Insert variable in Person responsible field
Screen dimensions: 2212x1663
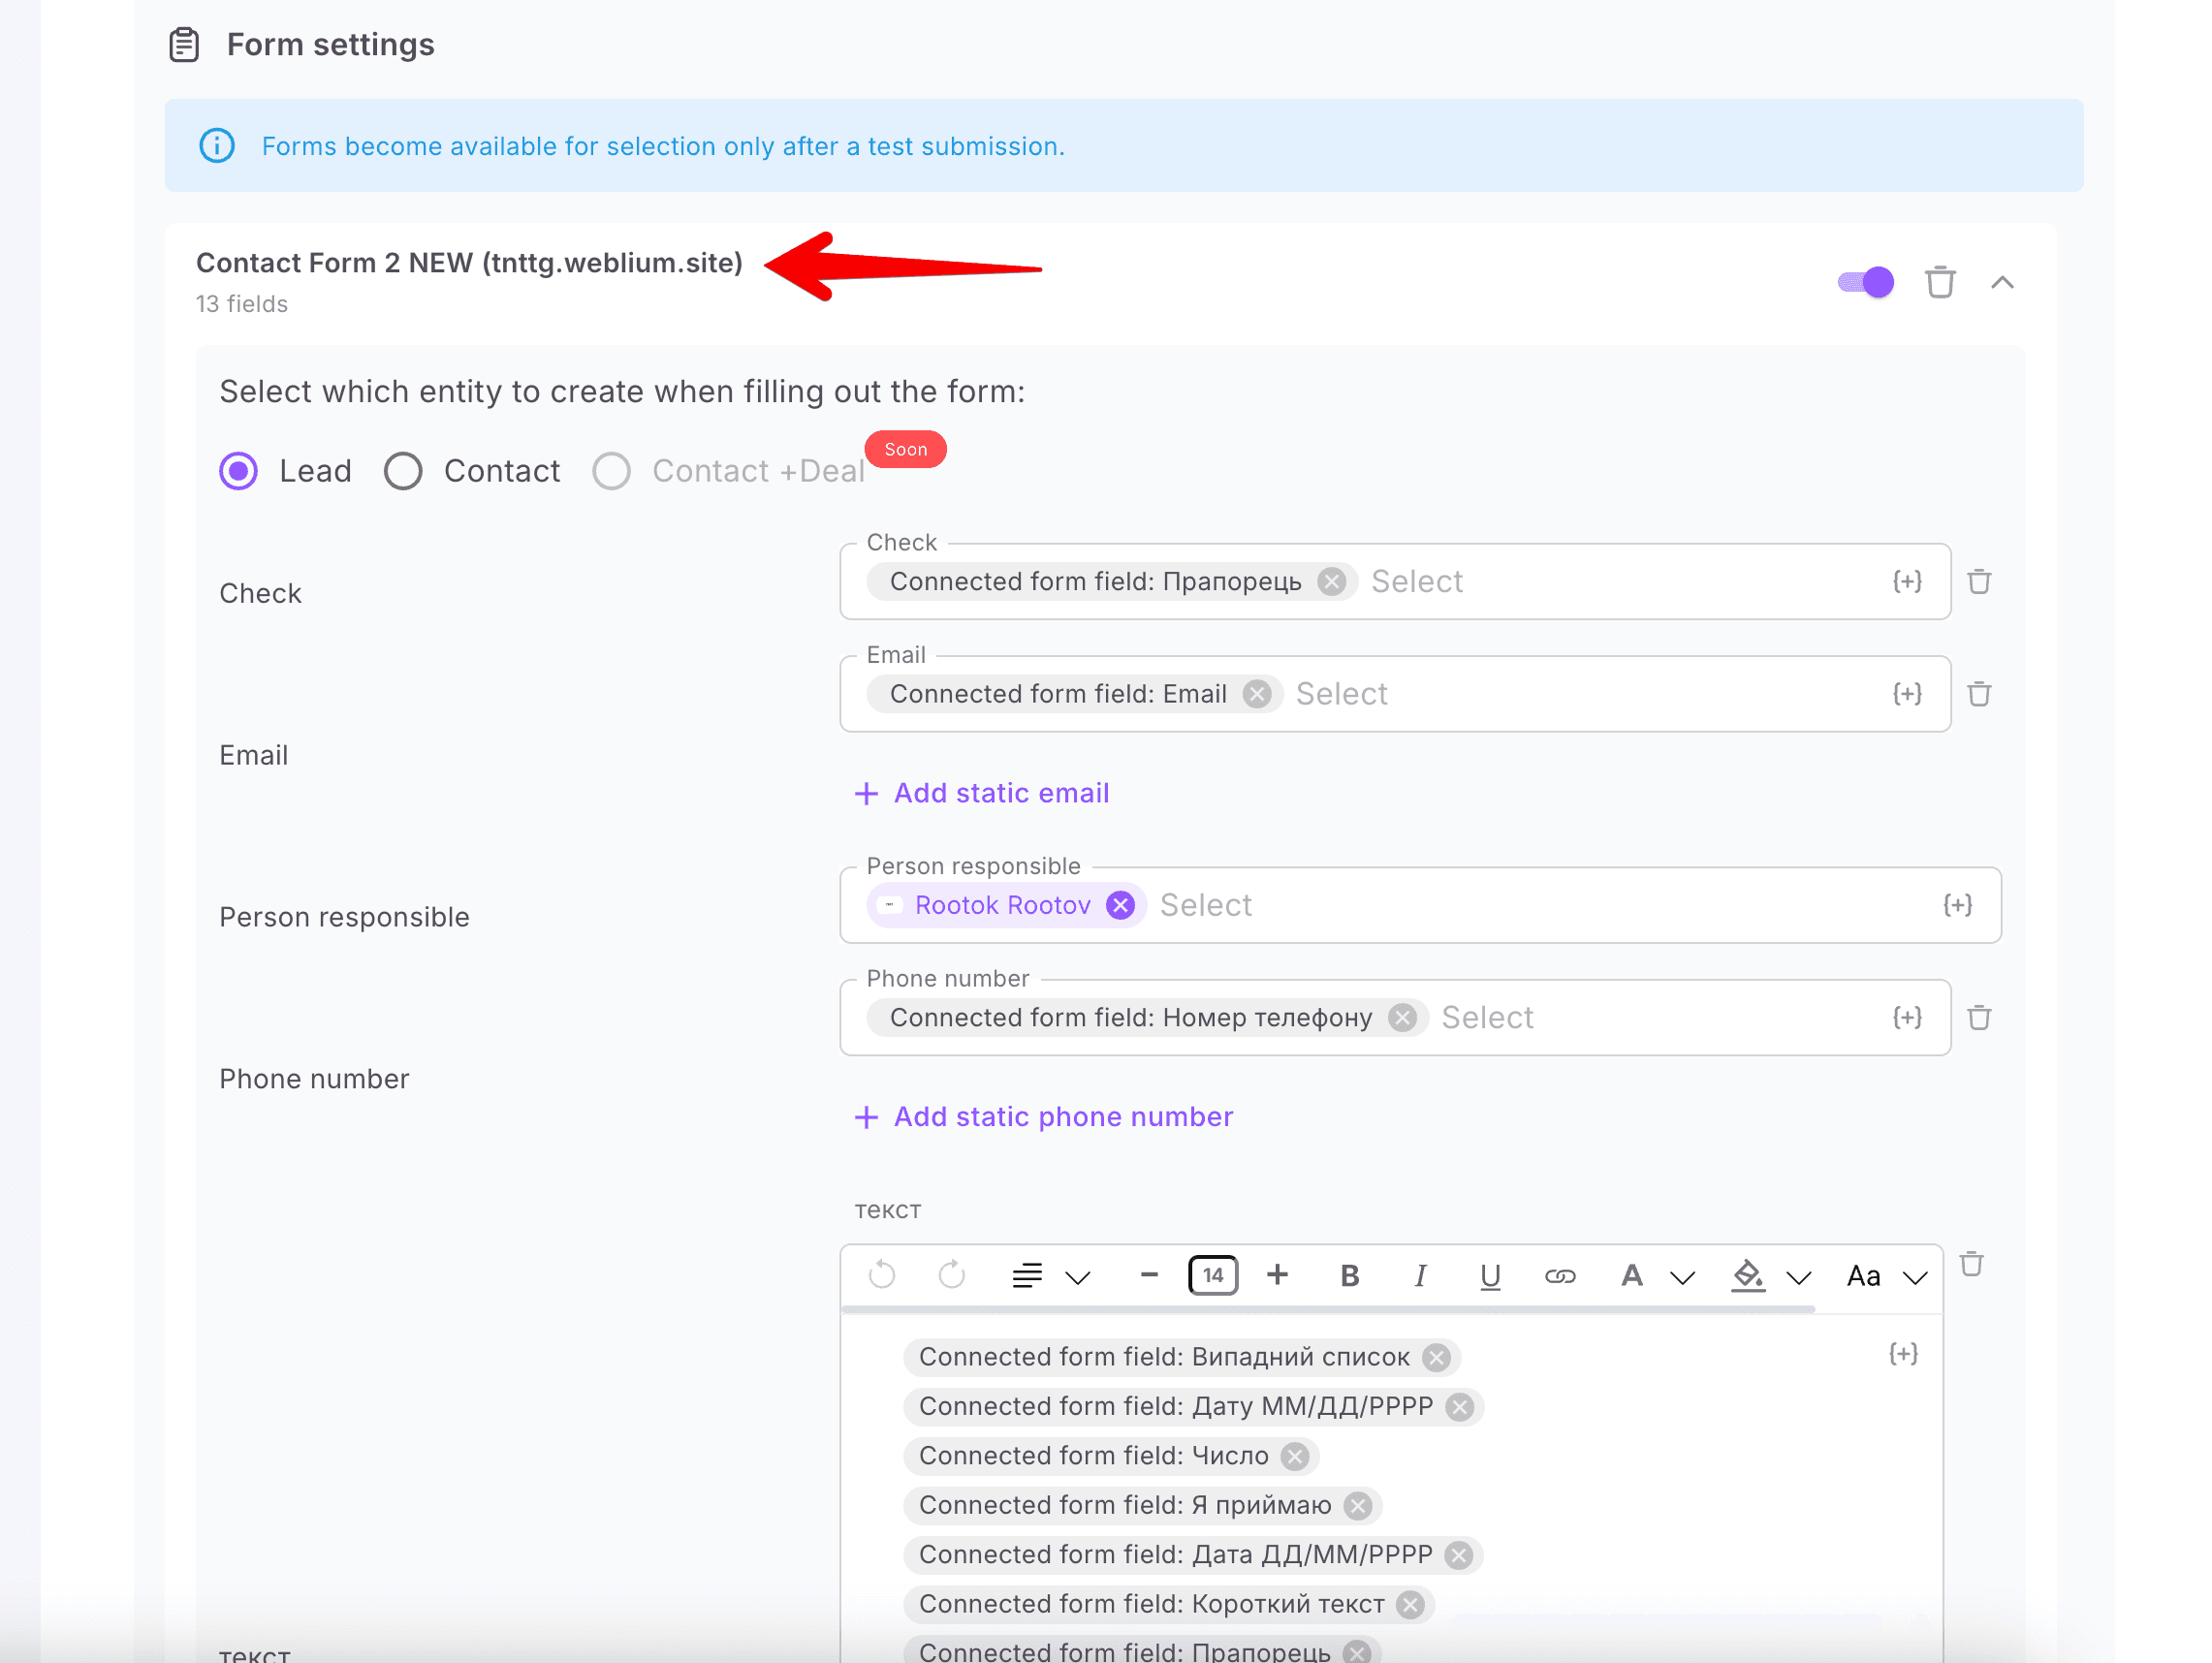1957,905
